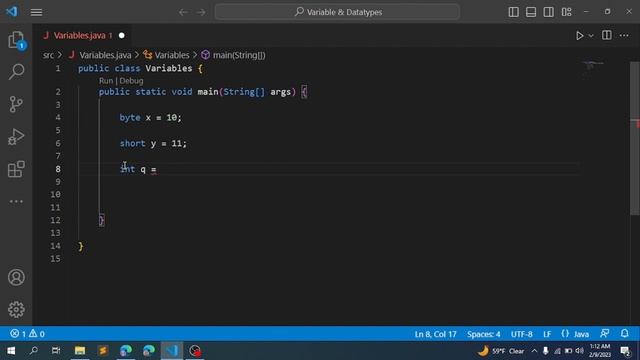Viewport: 640px width, 360px height.
Task: Click the VS Code taskbar icon
Action: click(x=172, y=351)
